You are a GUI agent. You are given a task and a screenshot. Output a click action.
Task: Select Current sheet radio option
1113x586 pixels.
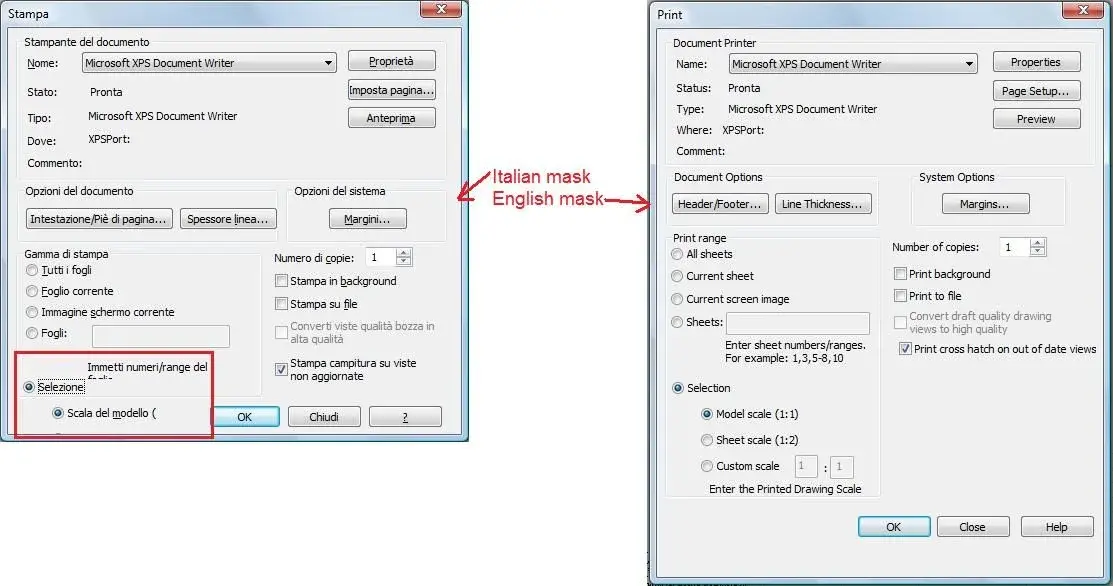pos(677,276)
